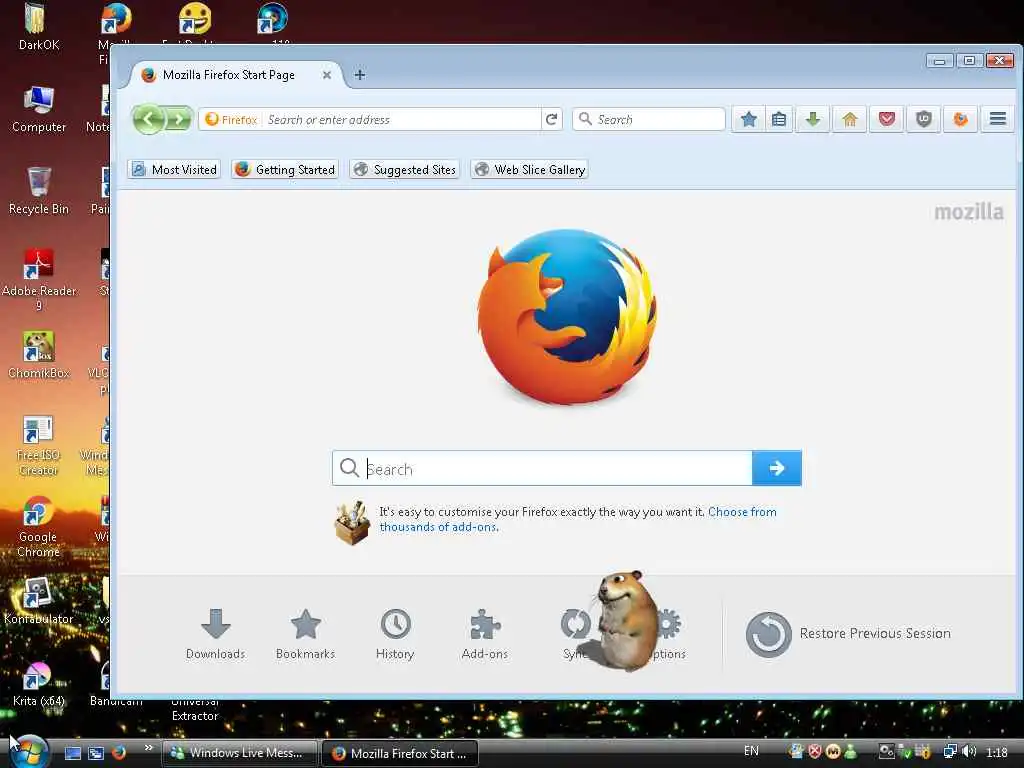Select Adobe Reader 9 desktop shortcut

(x=39, y=280)
